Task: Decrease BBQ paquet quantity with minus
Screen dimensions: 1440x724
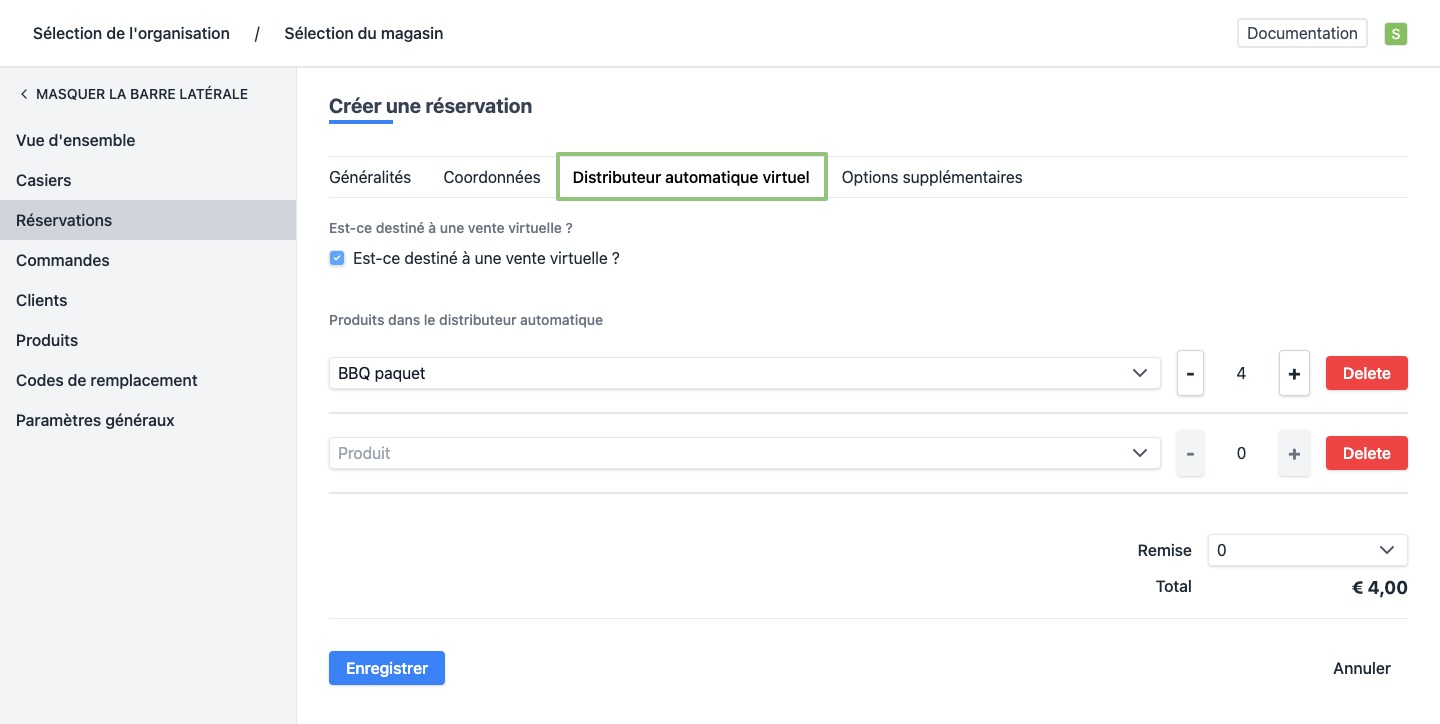Action: coord(1190,374)
